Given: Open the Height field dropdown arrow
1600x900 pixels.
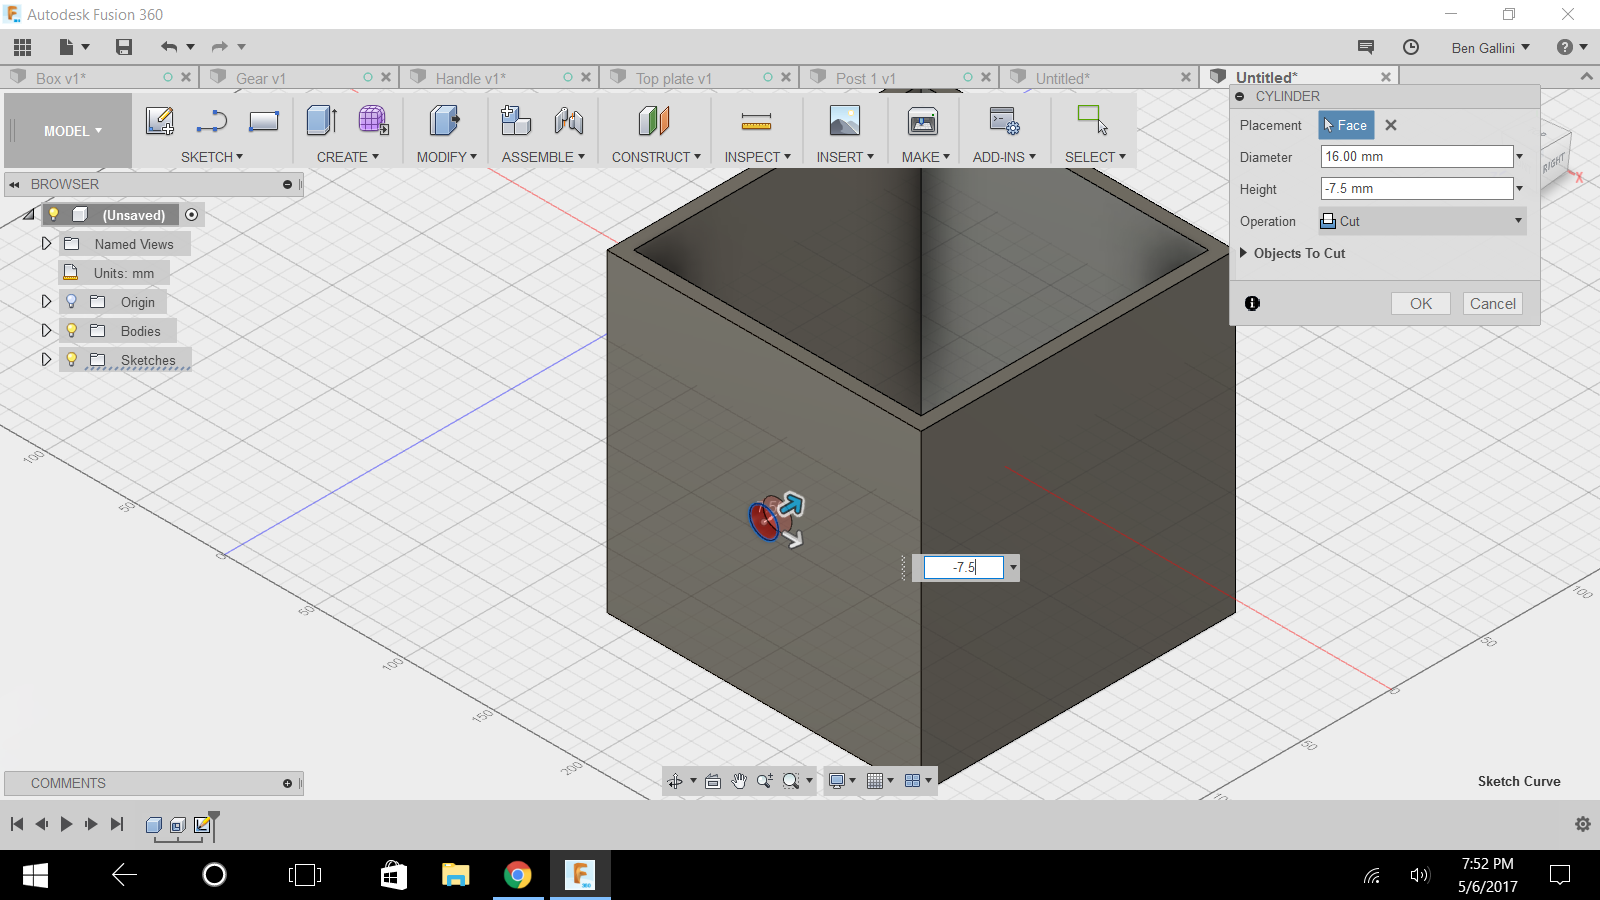Looking at the screenshot, I should coord(1519,189).
